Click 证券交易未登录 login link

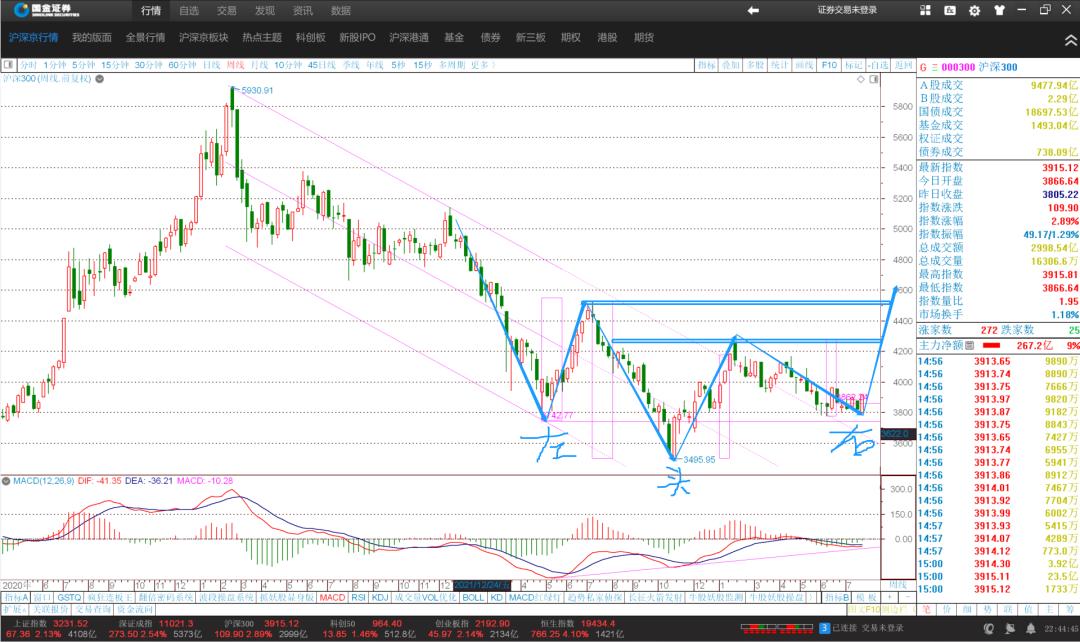pos(846,11)
